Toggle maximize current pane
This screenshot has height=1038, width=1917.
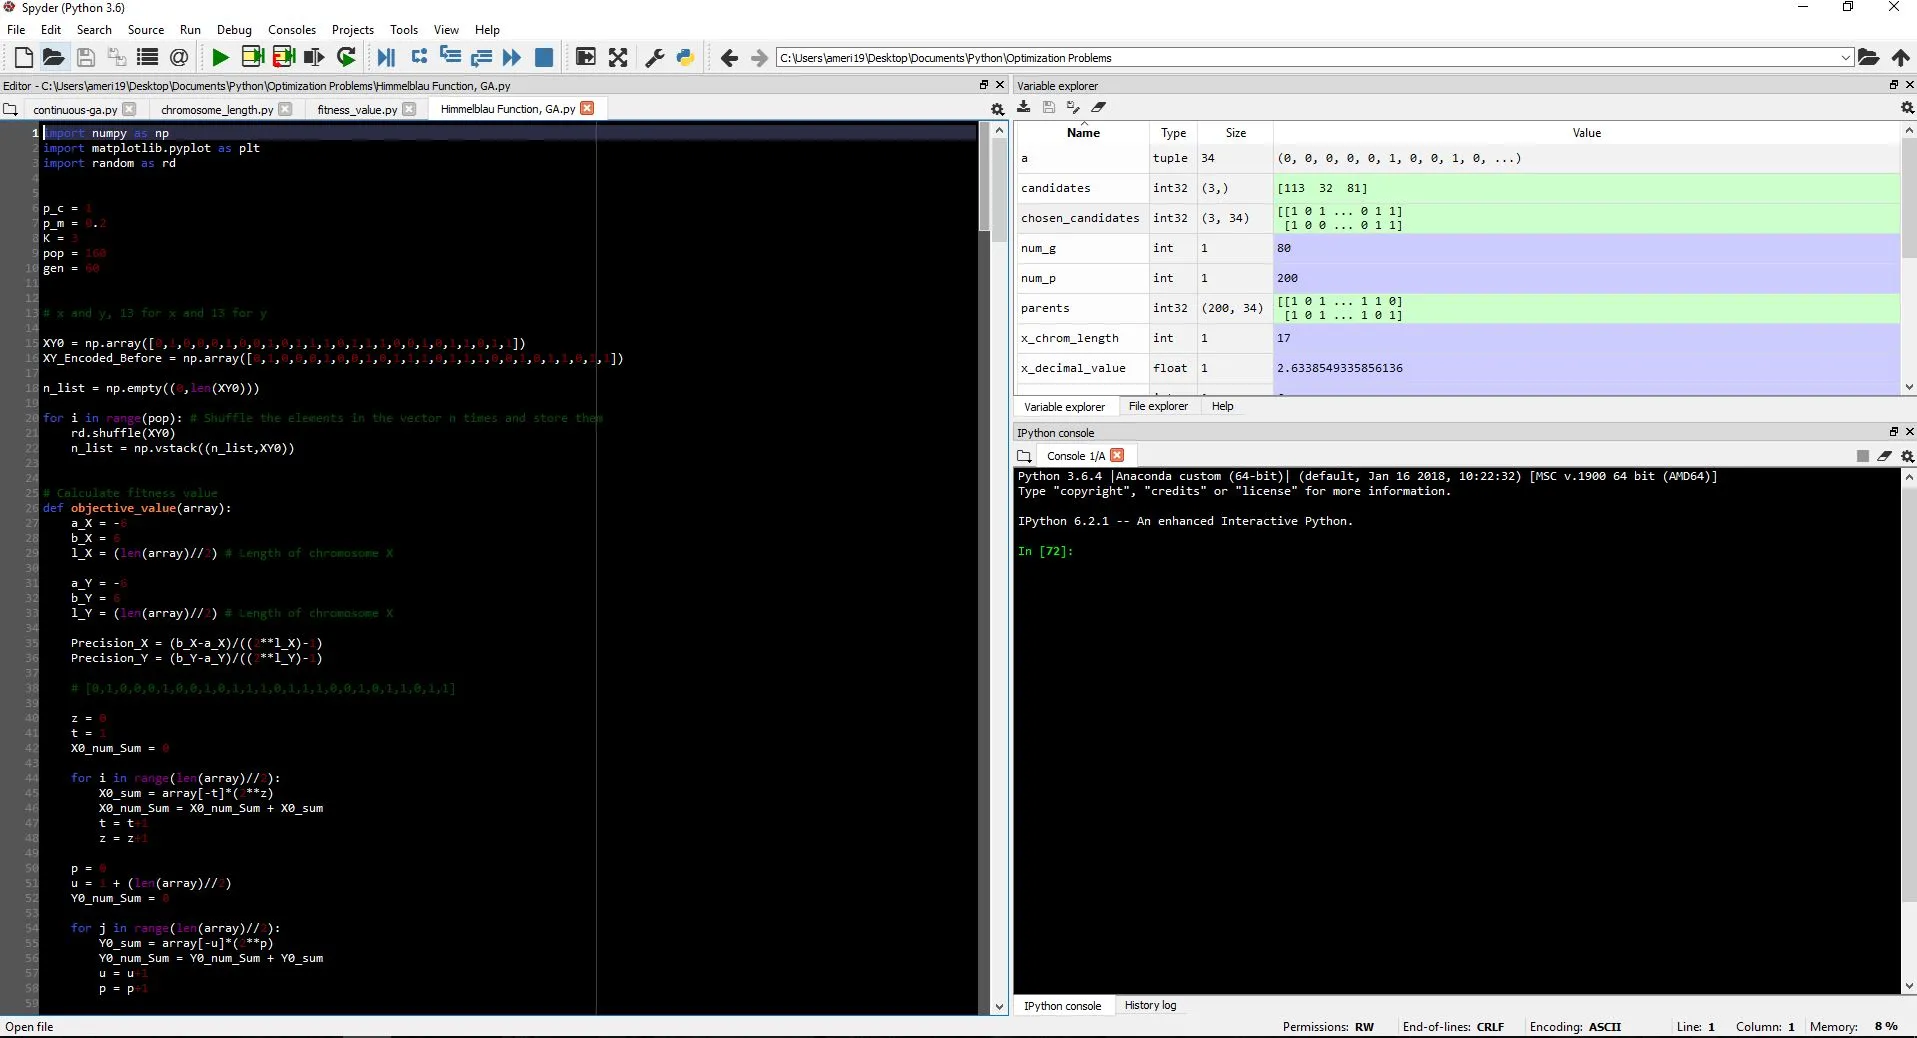tap(586, 58)
